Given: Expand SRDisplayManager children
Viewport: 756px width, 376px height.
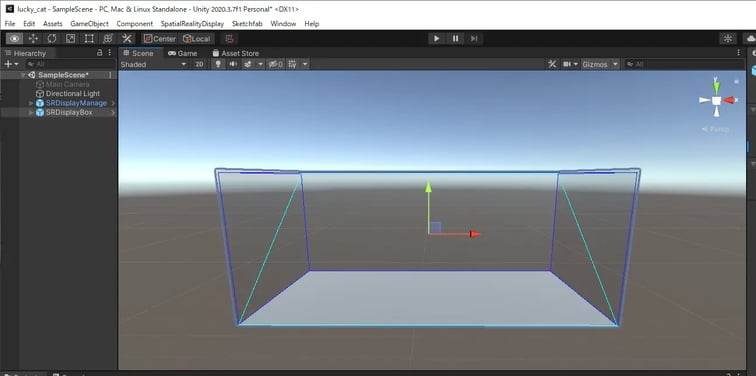Looking at the screenshot, I should click(32, 103).
